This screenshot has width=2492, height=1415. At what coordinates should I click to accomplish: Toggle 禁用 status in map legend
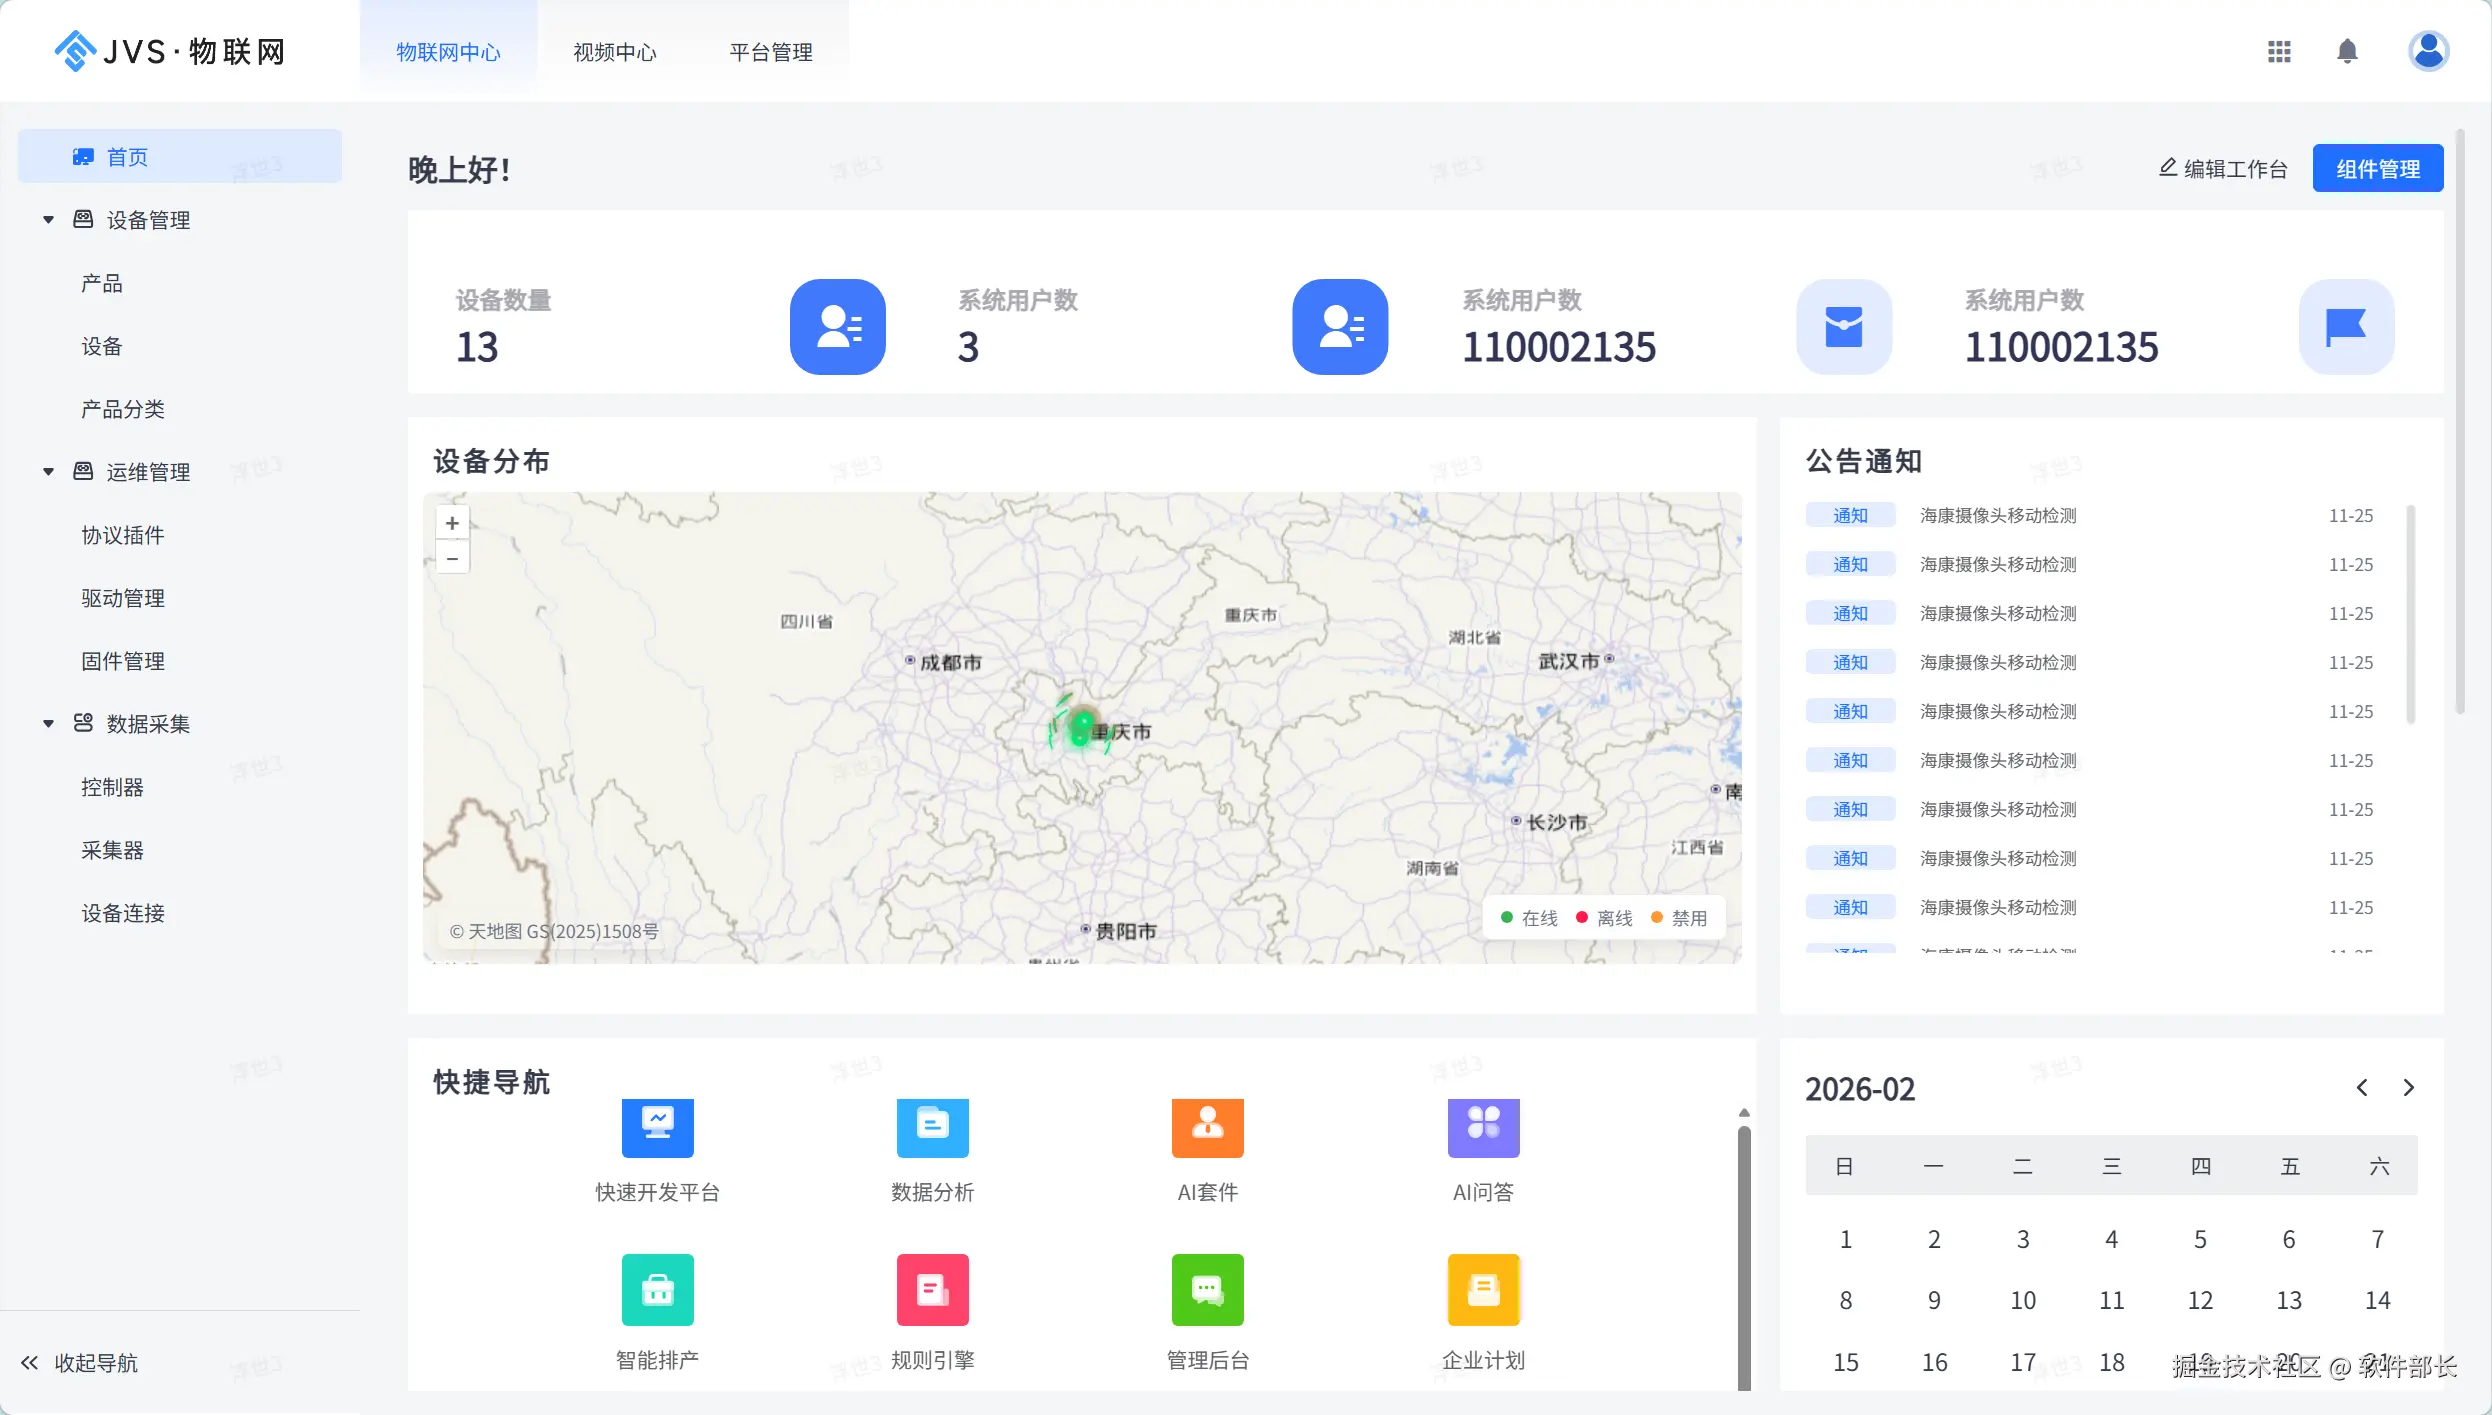tap(1679, 918)
